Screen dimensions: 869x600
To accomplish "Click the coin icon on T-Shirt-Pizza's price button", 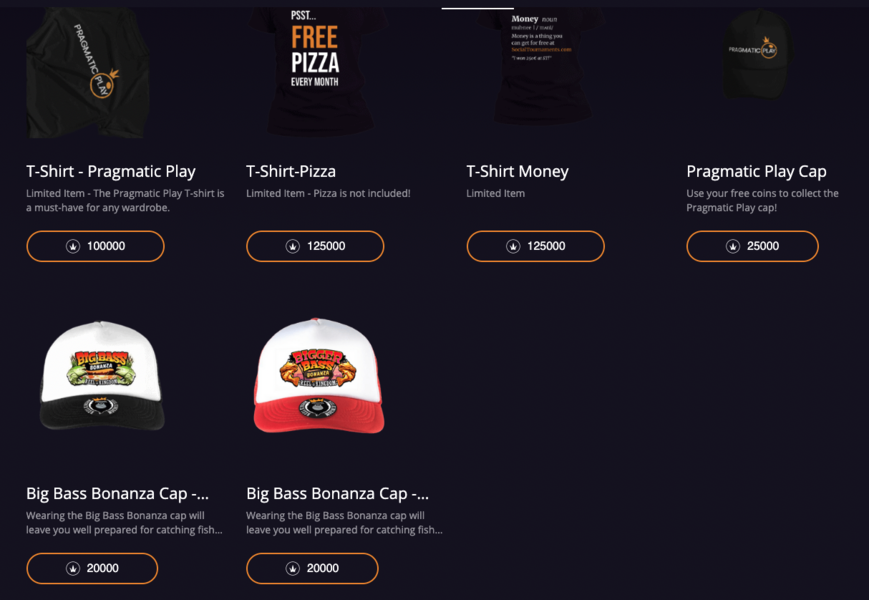I will coord(293,246).
